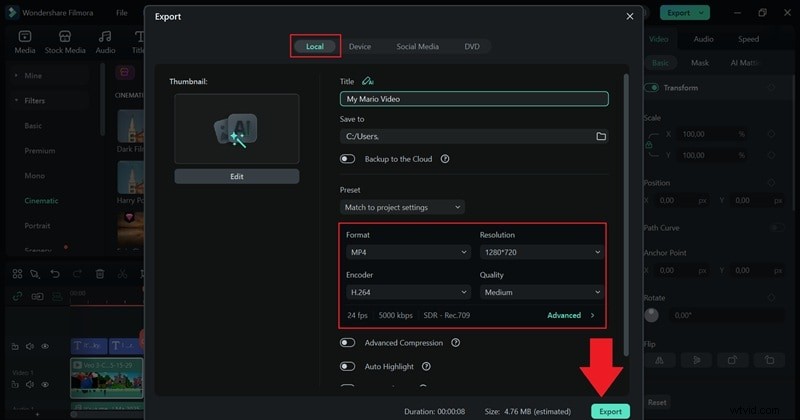Open the Stock Media panel icon

[x=65, y=36]
